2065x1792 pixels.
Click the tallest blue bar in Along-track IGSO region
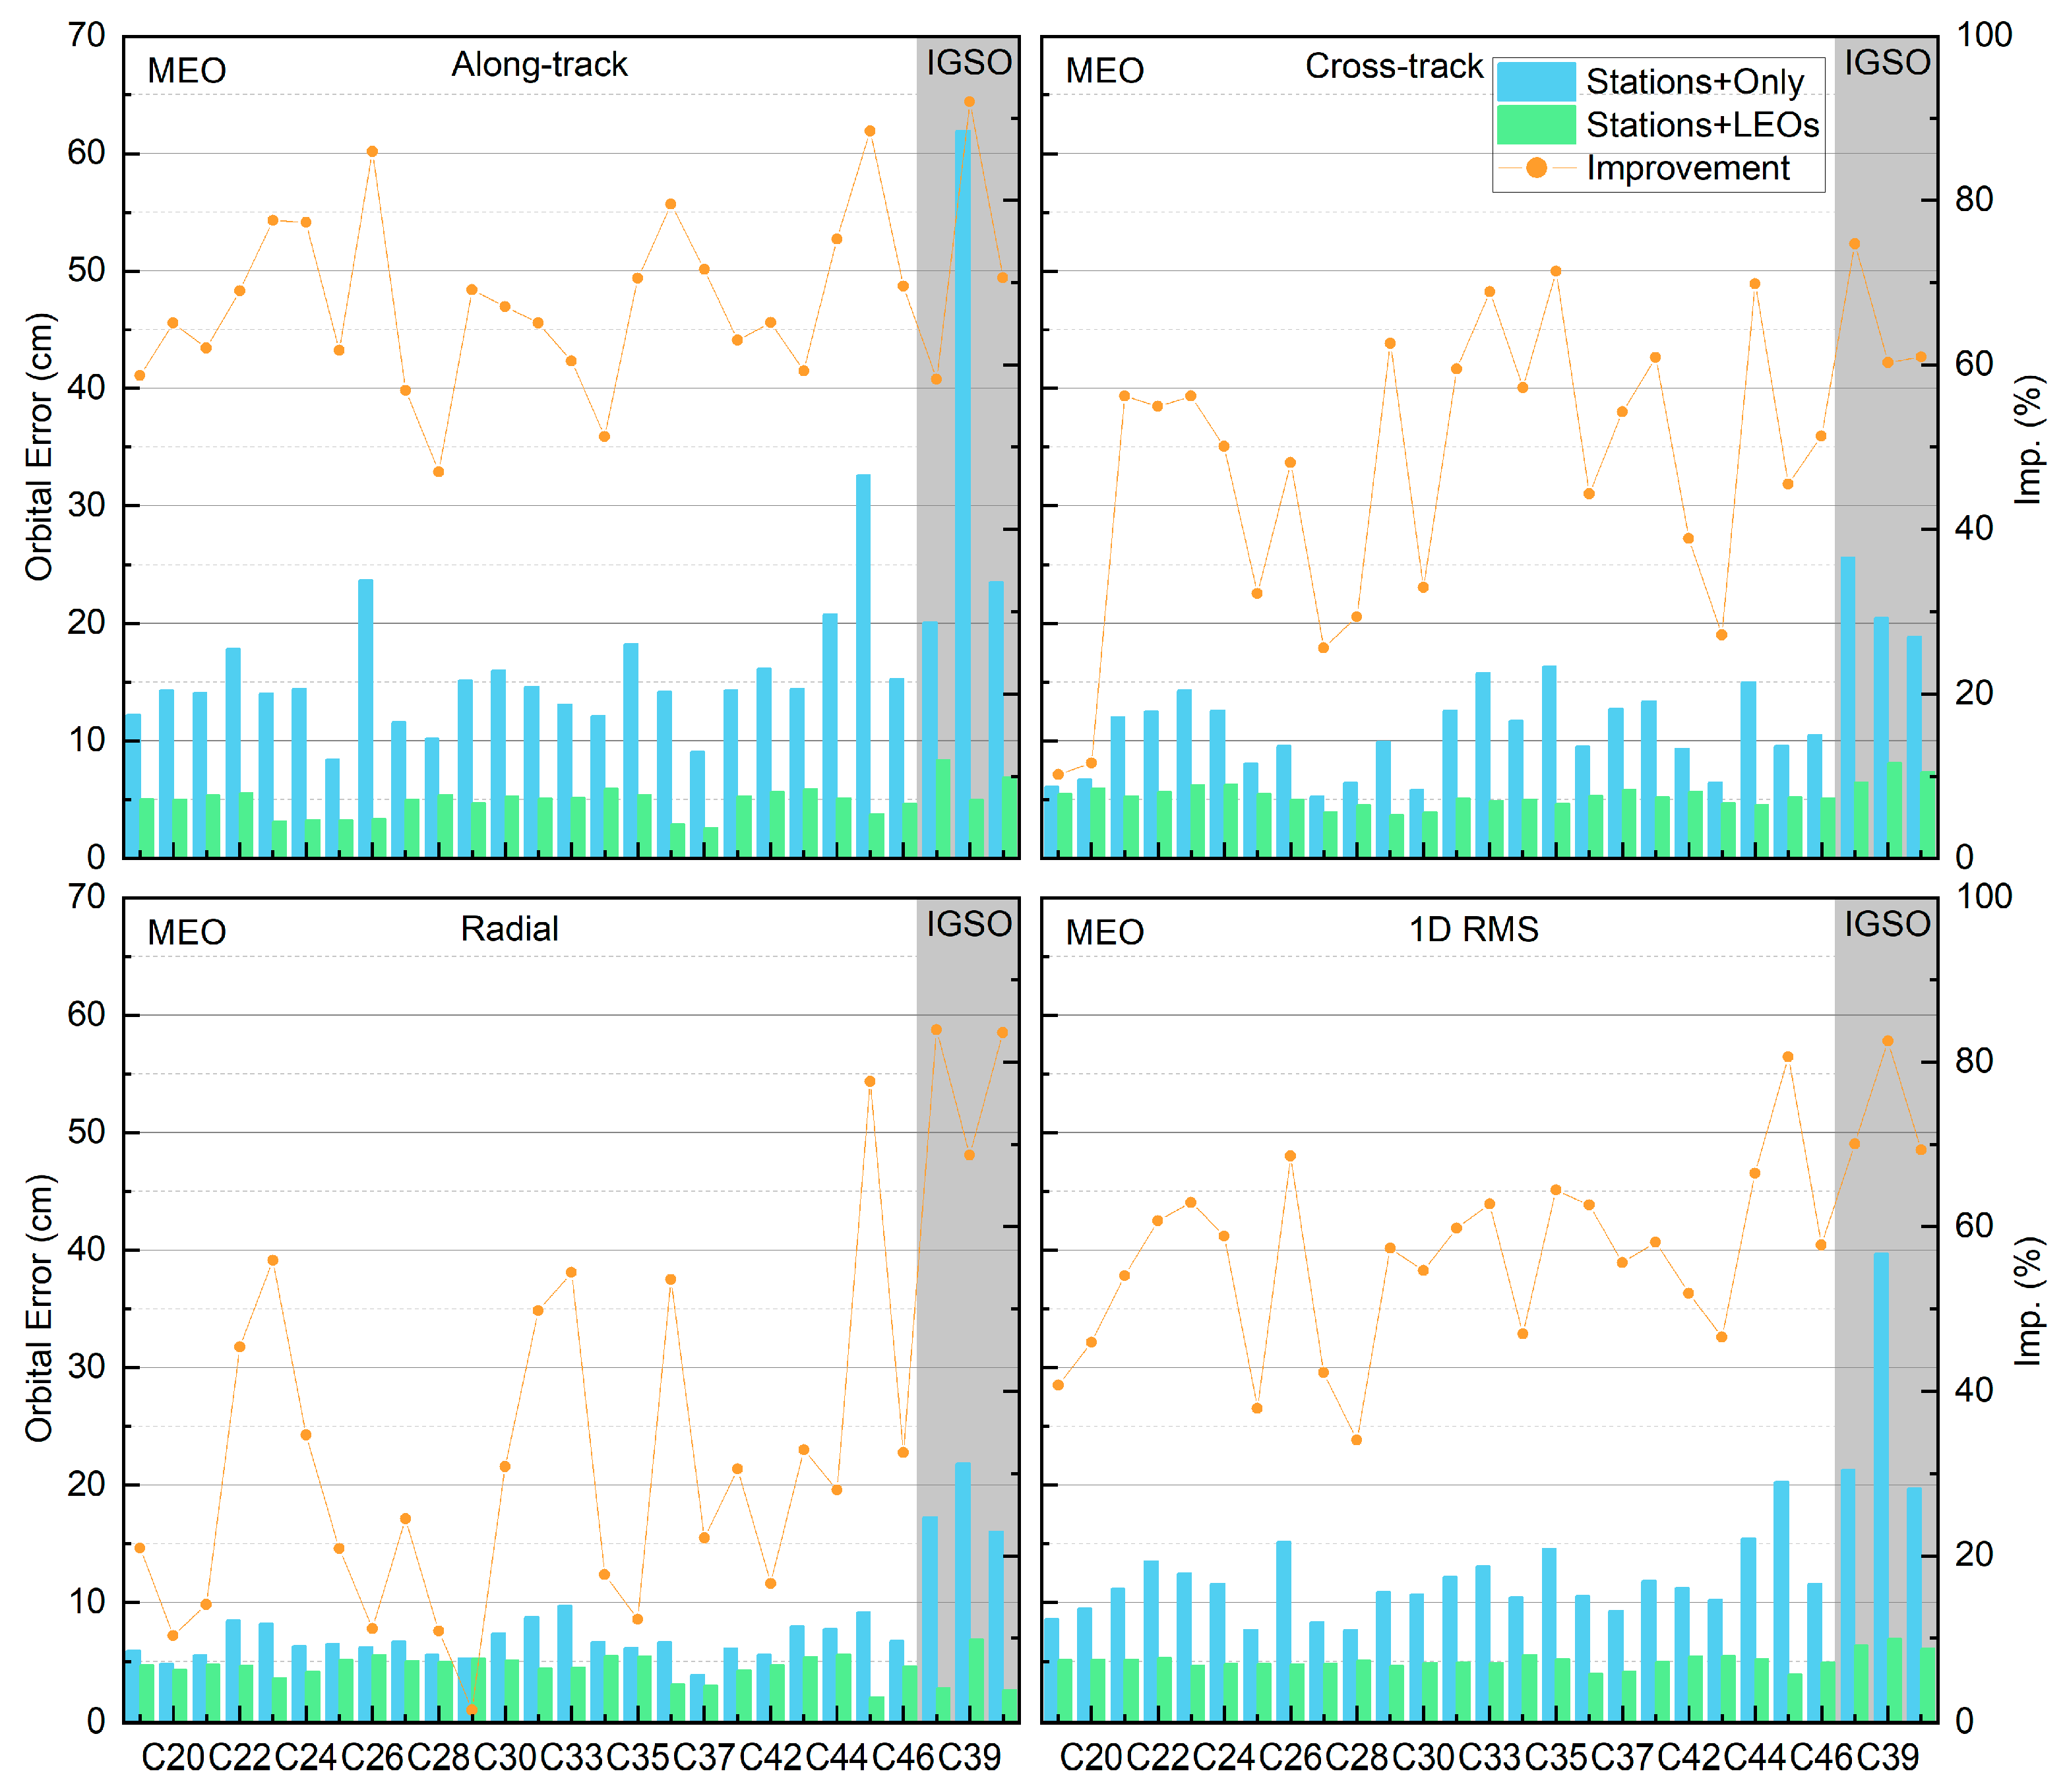coord(962,490)
